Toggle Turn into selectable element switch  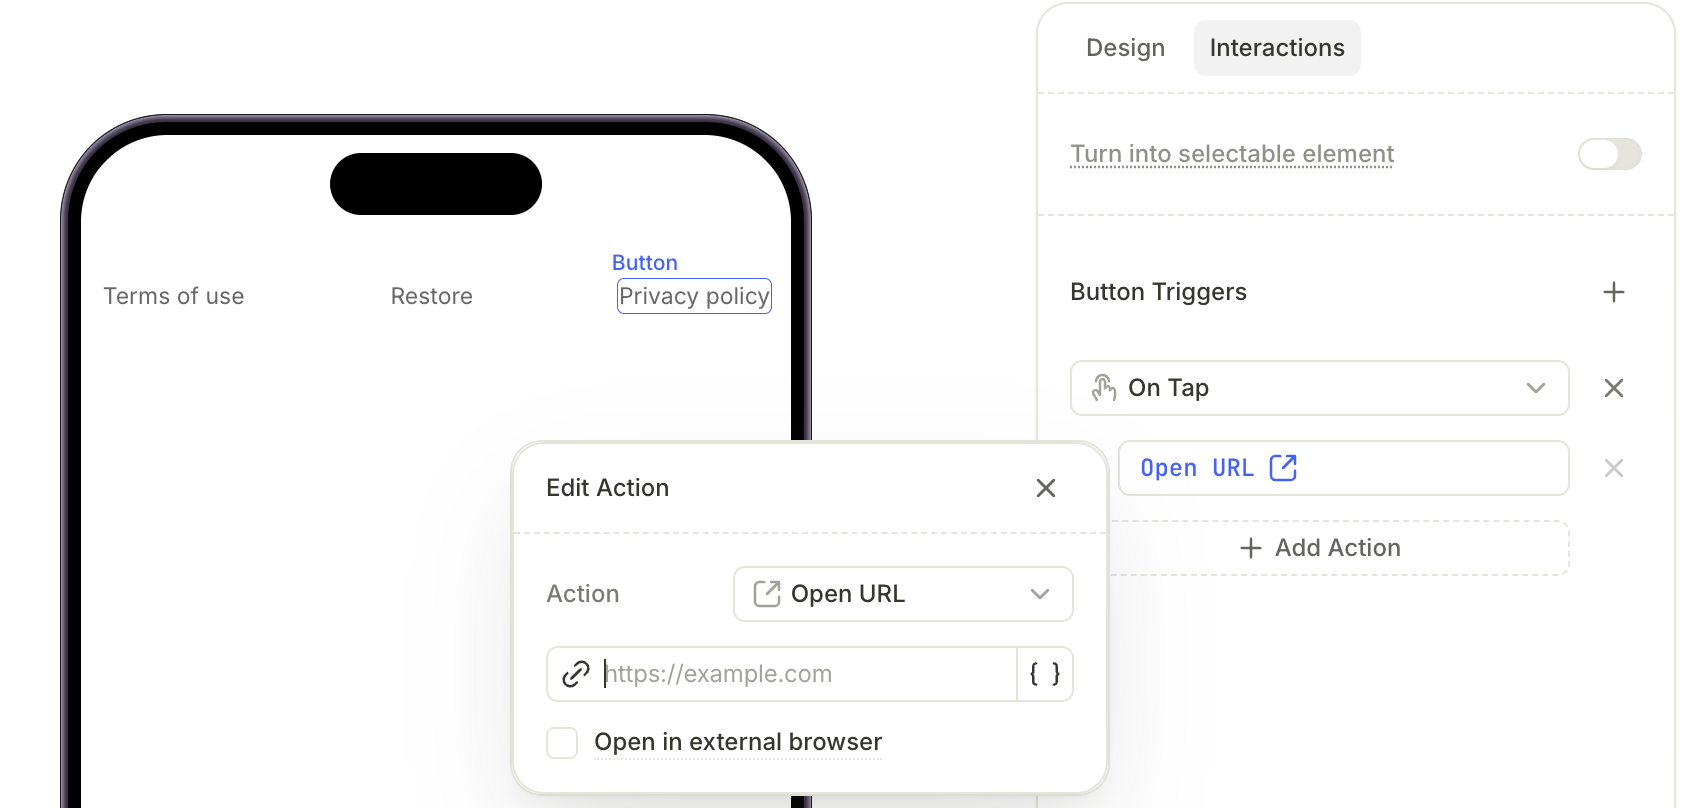[1609, 154]
